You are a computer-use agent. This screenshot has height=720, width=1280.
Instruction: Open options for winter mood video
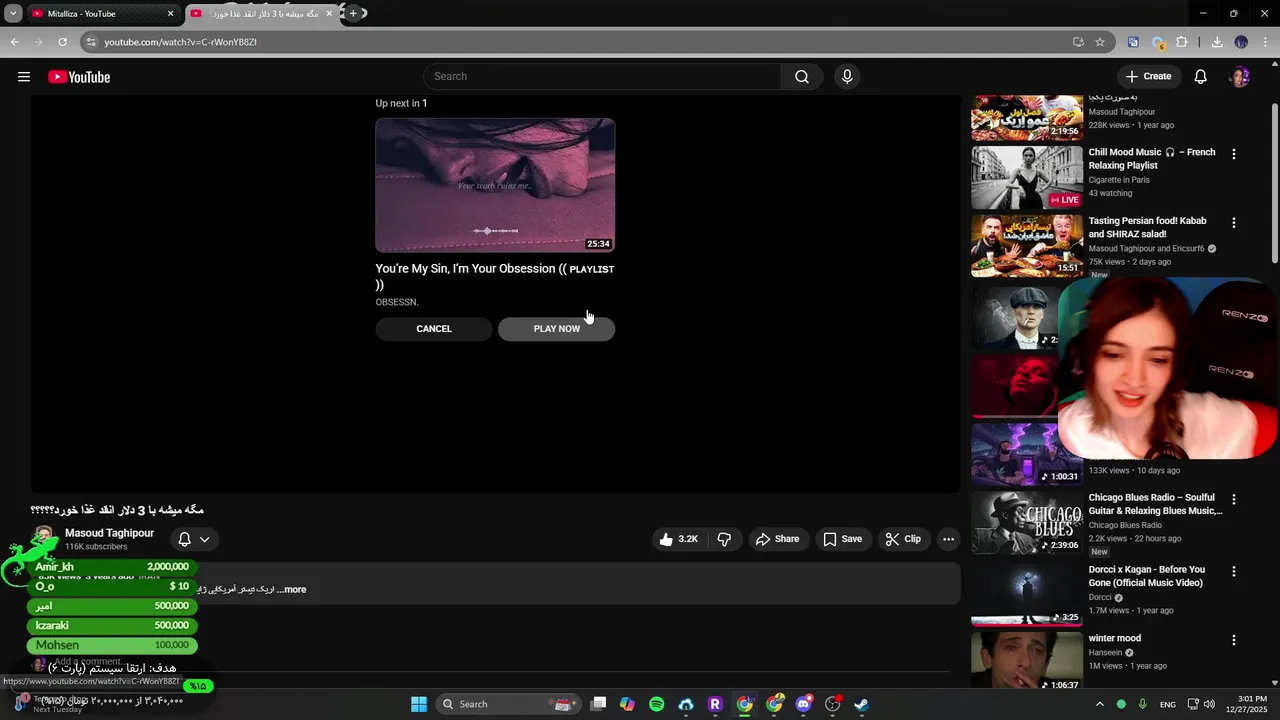[1233, 640]
